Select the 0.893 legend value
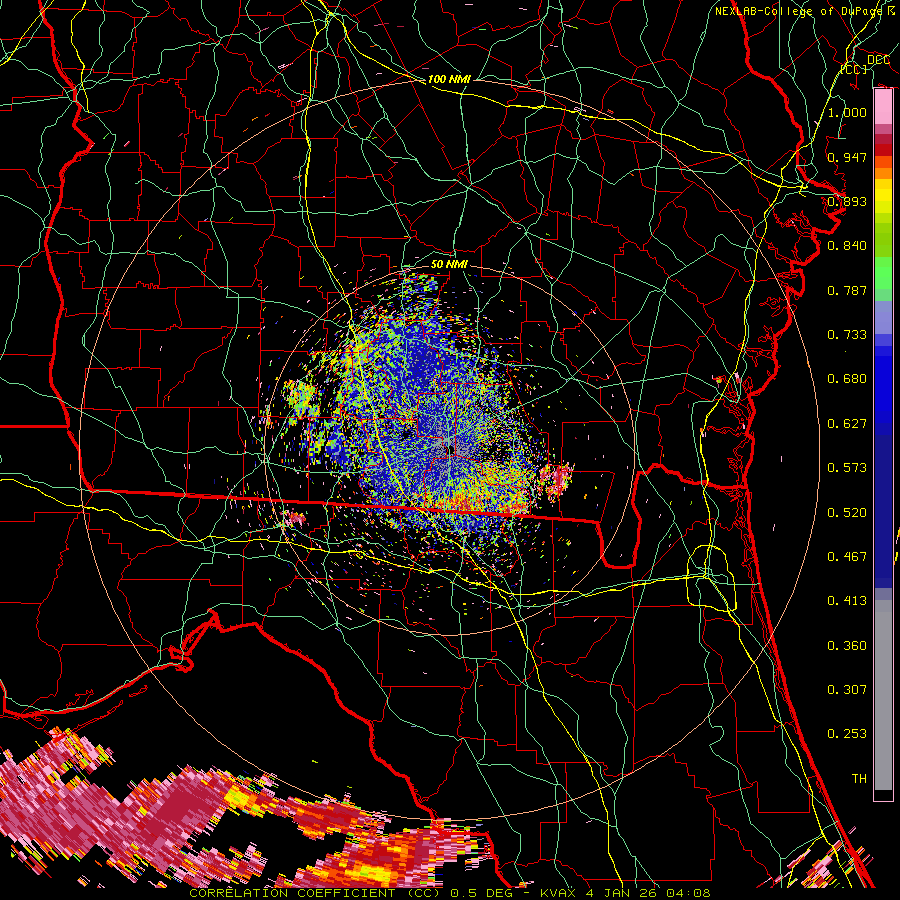Viewport: 900px width, 900px height. pyautogui.click(x=847, y=201)
